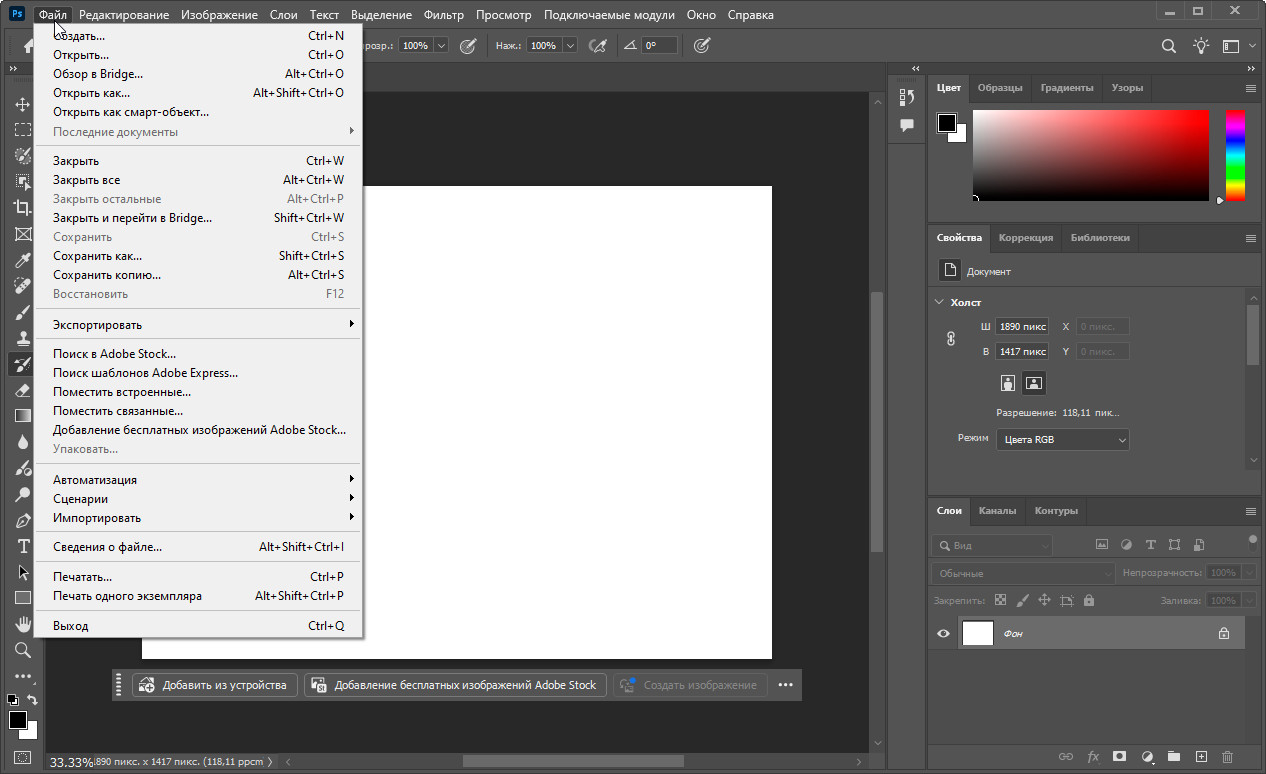Image resolution: width=1266 pixels, height=774 pixels.
Task: Create new layer with plus icon
Action: point(1201,757)
